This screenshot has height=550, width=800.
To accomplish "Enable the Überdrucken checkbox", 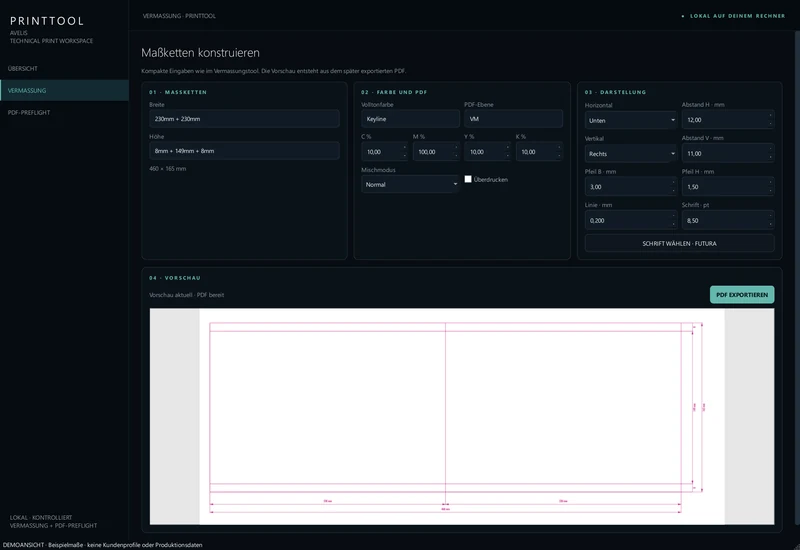I will click(x=468, y=179).
